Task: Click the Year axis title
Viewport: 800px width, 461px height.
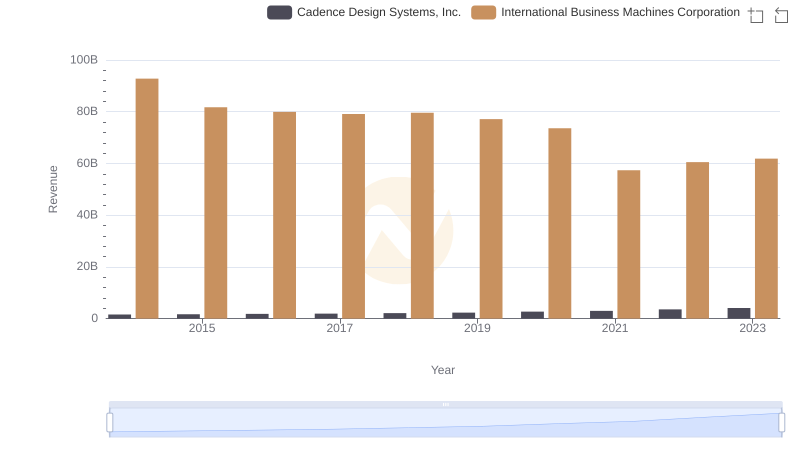Action: (443, 370)
